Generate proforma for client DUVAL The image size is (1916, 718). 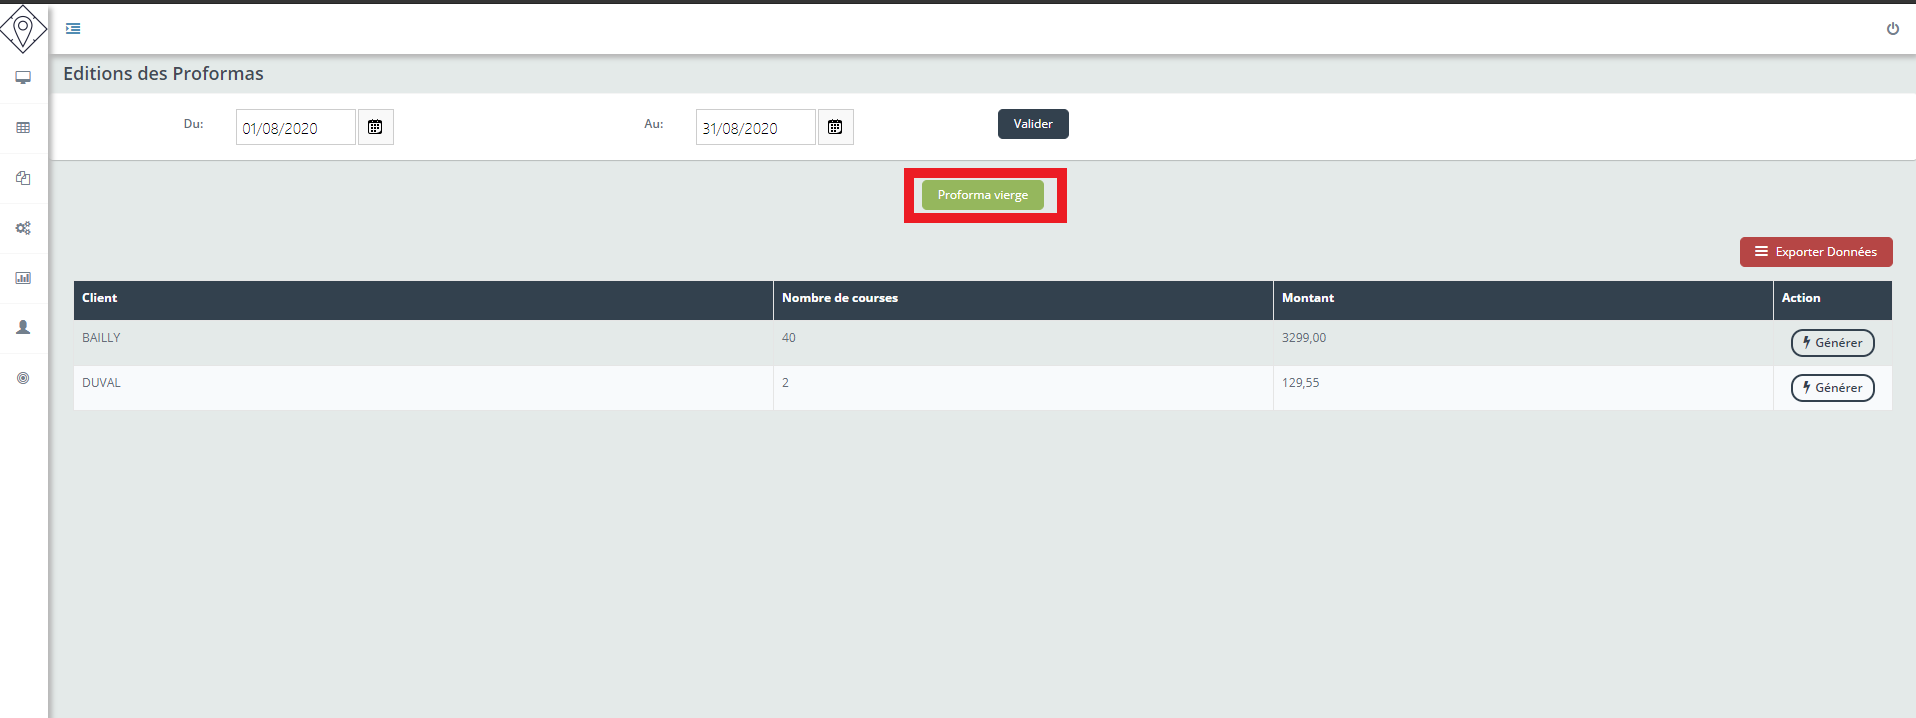point(1832,388)
